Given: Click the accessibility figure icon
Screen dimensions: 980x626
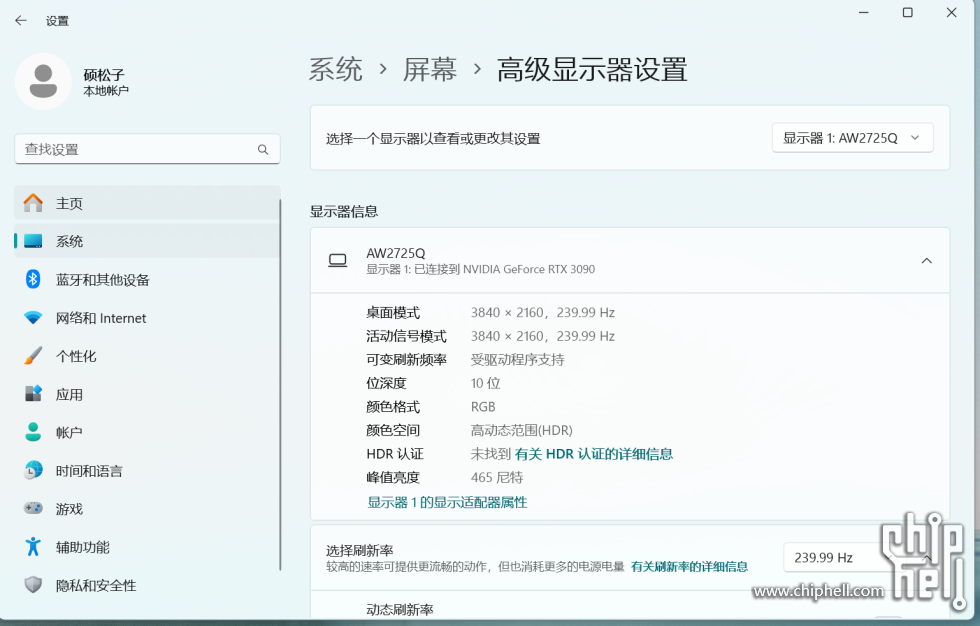Looking at the screenshot, I should click(33, 547).
